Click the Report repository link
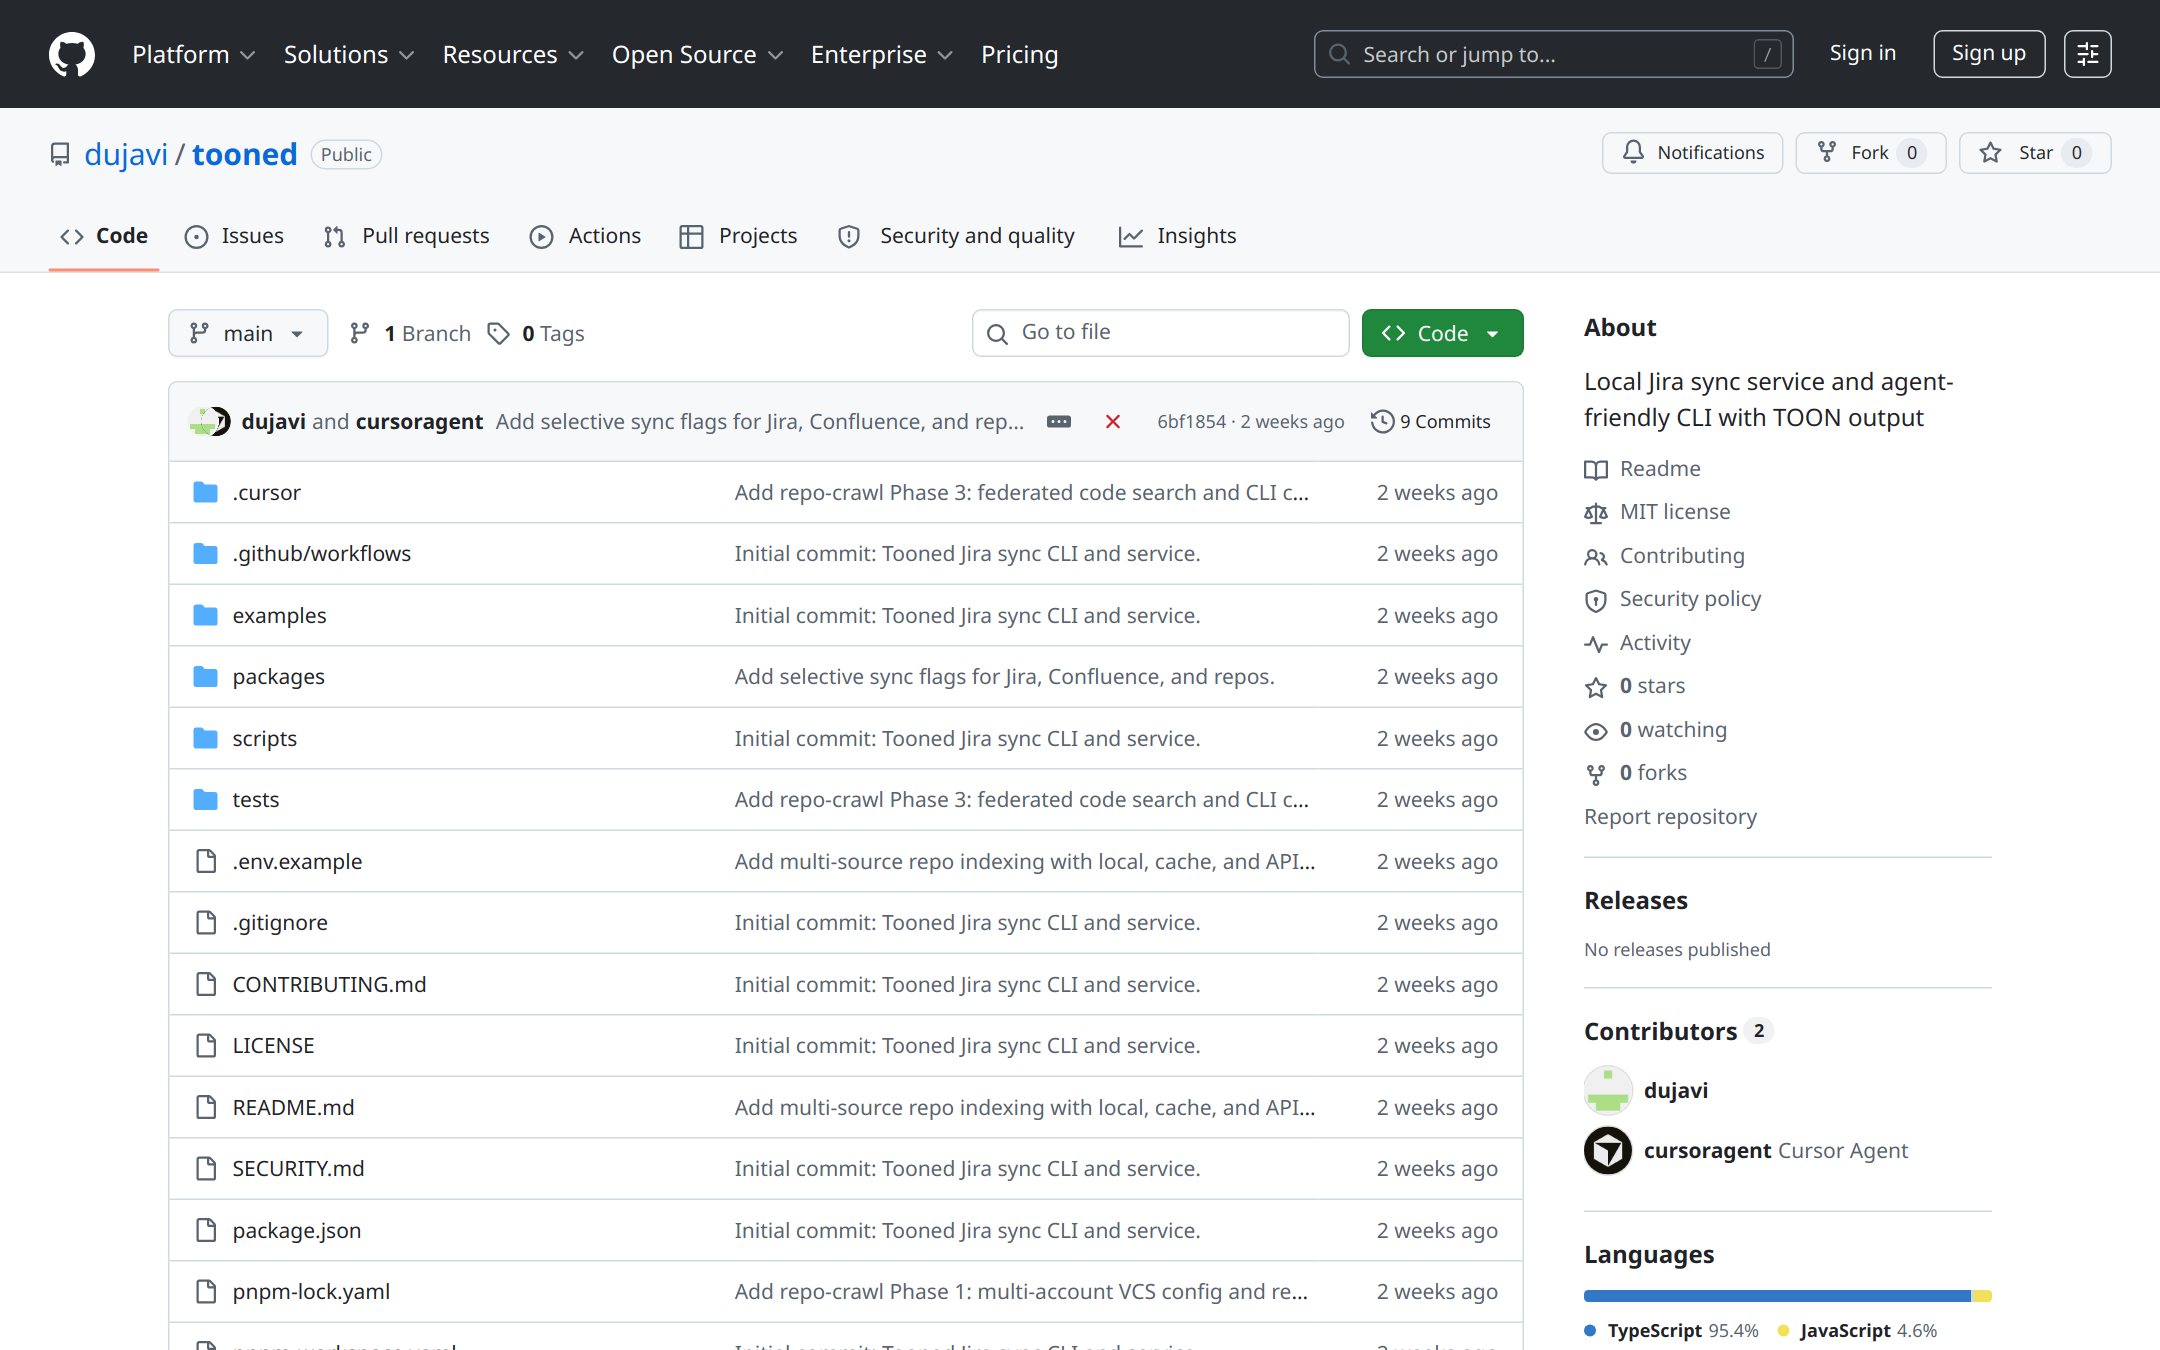The image size is (2160, 1350). pos(1670,817)
